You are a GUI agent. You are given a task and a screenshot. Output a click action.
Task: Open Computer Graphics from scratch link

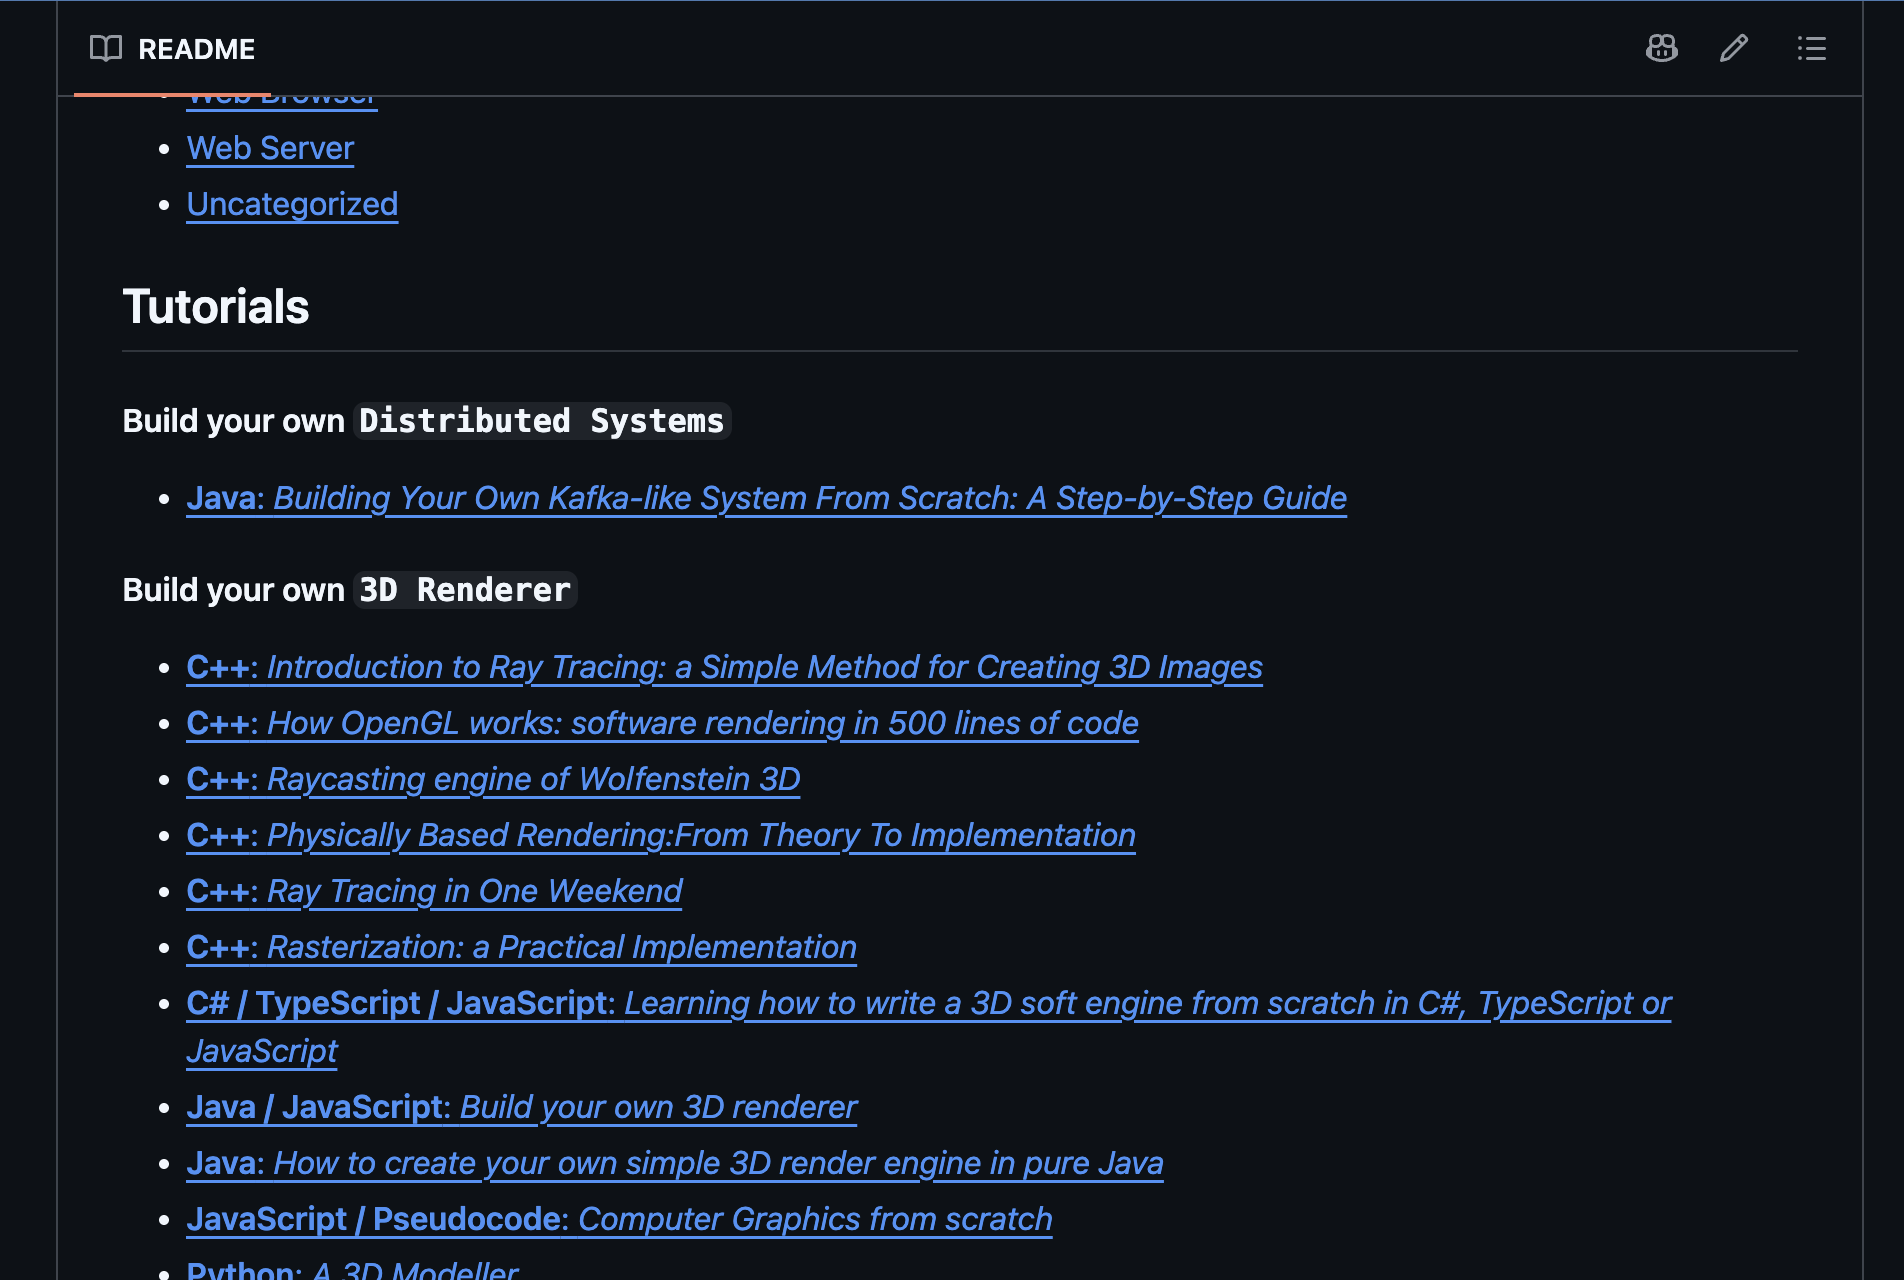pos(619,1219)
